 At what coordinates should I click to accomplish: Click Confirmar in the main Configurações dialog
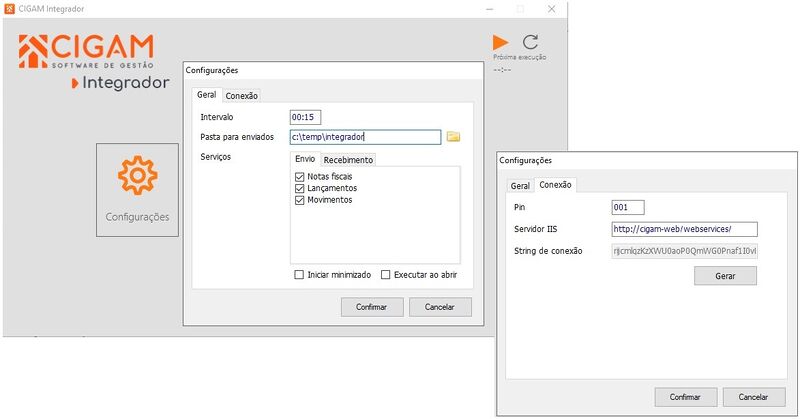(372, 307)
